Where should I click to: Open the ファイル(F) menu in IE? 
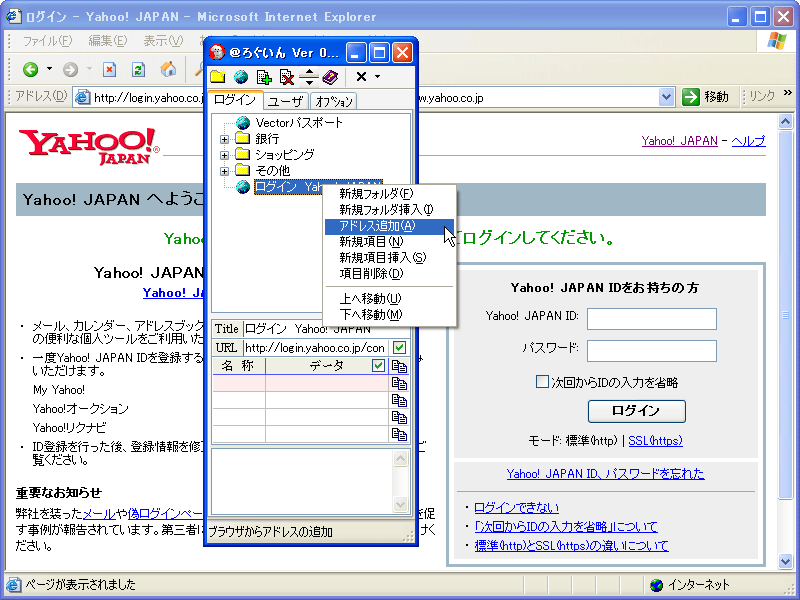47,41
